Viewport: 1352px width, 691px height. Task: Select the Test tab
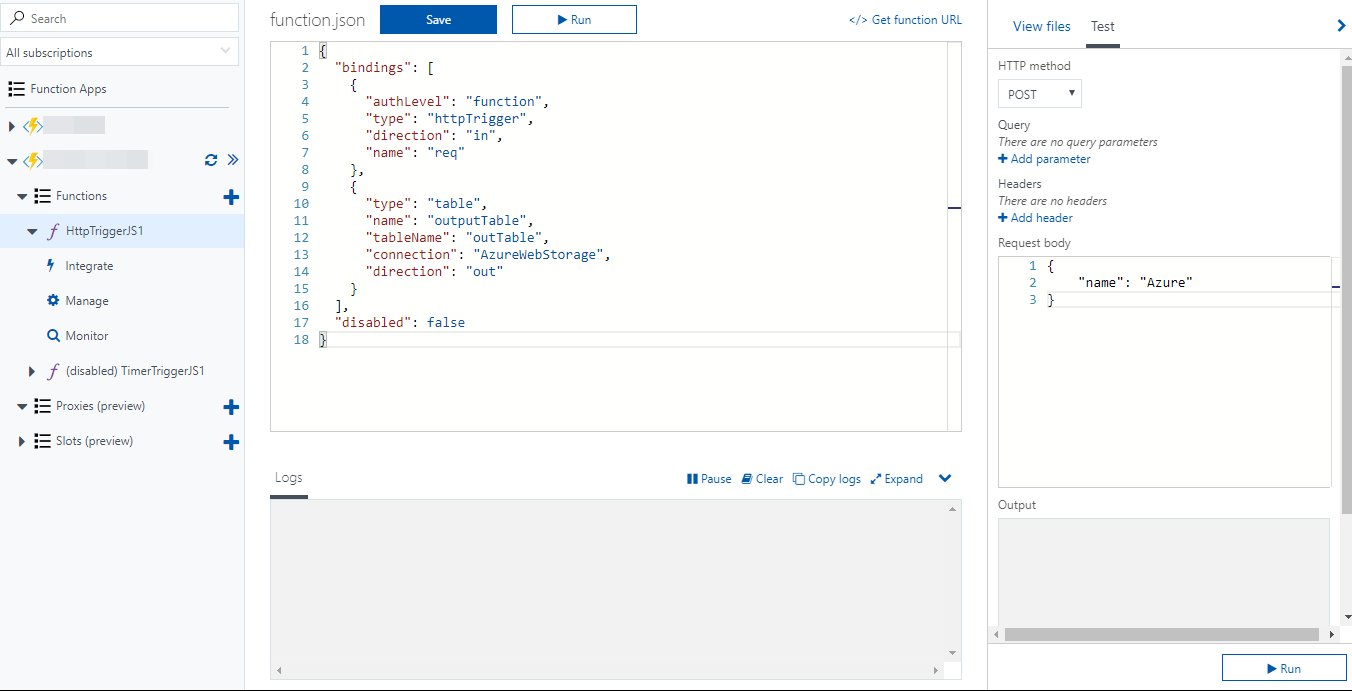click(1102, 26)
